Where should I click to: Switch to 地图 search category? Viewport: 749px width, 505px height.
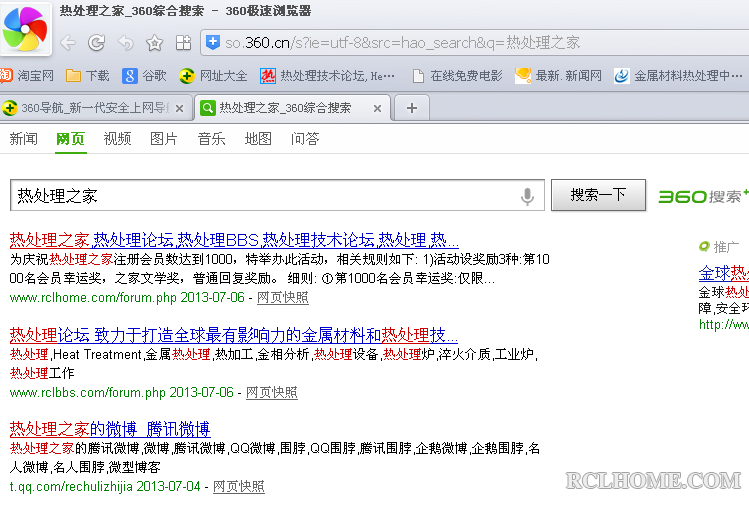[258, 139]
